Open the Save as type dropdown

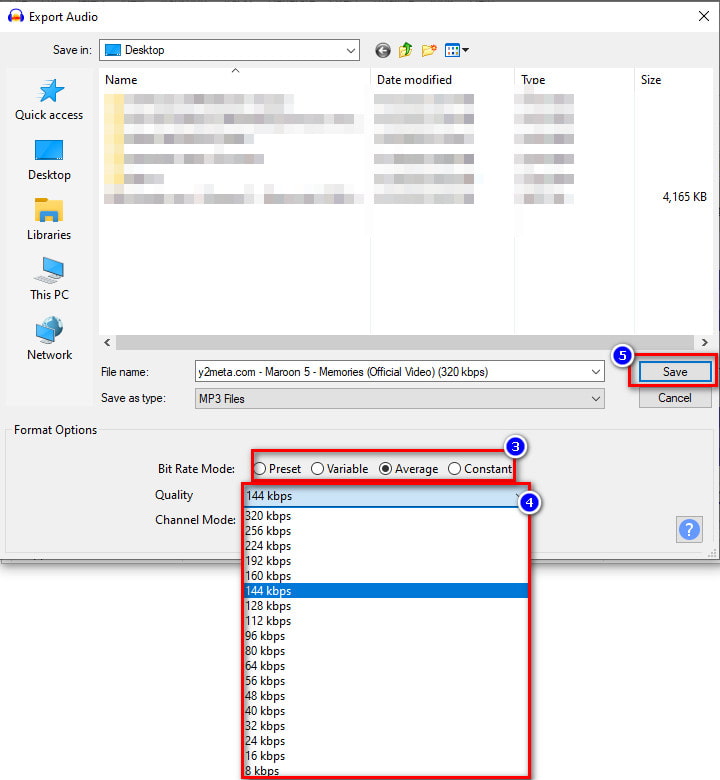(x=596, y=399)
